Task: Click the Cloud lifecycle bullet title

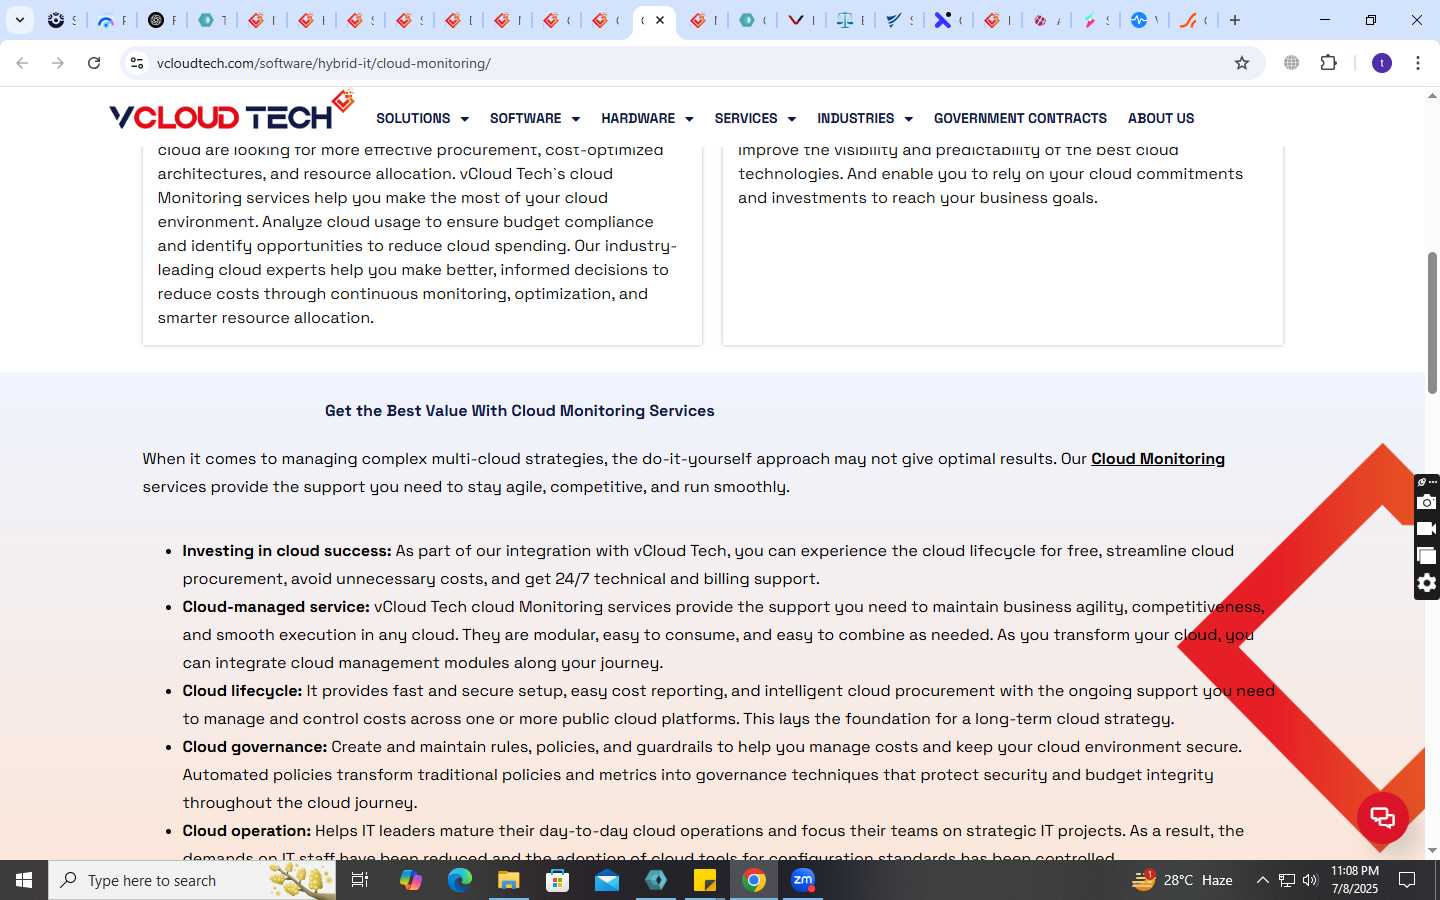Action: pos(242,691)
